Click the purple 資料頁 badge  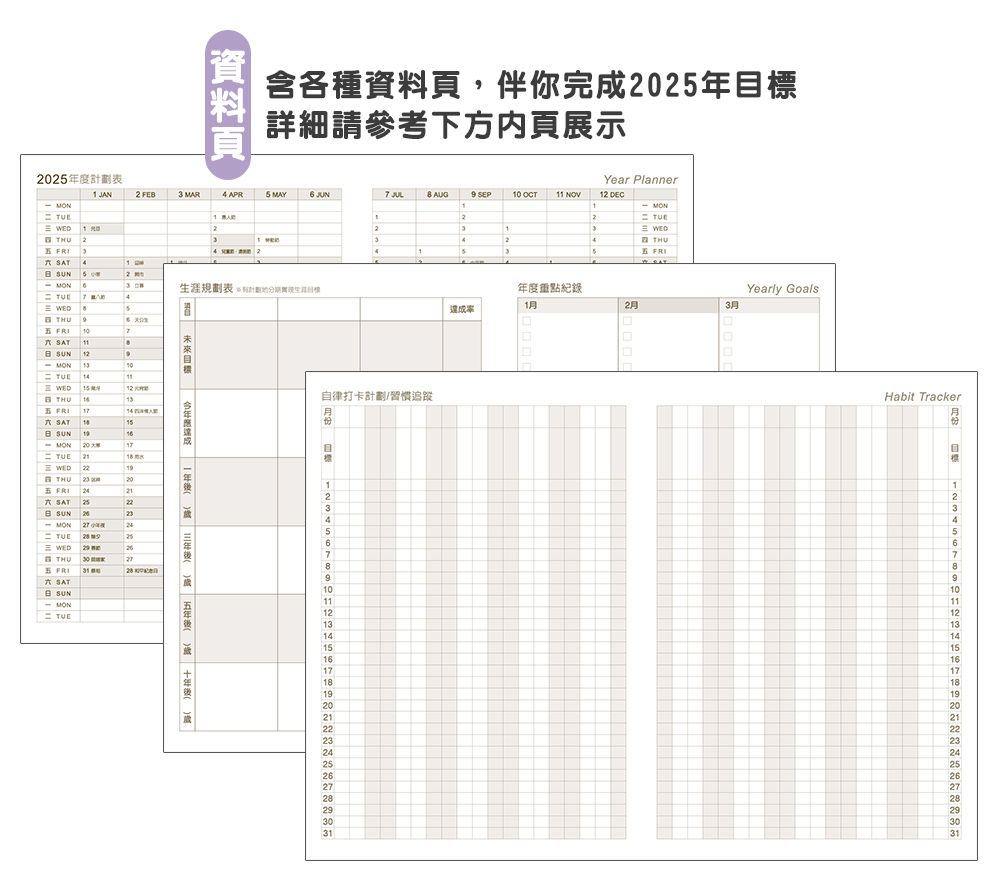228,105
